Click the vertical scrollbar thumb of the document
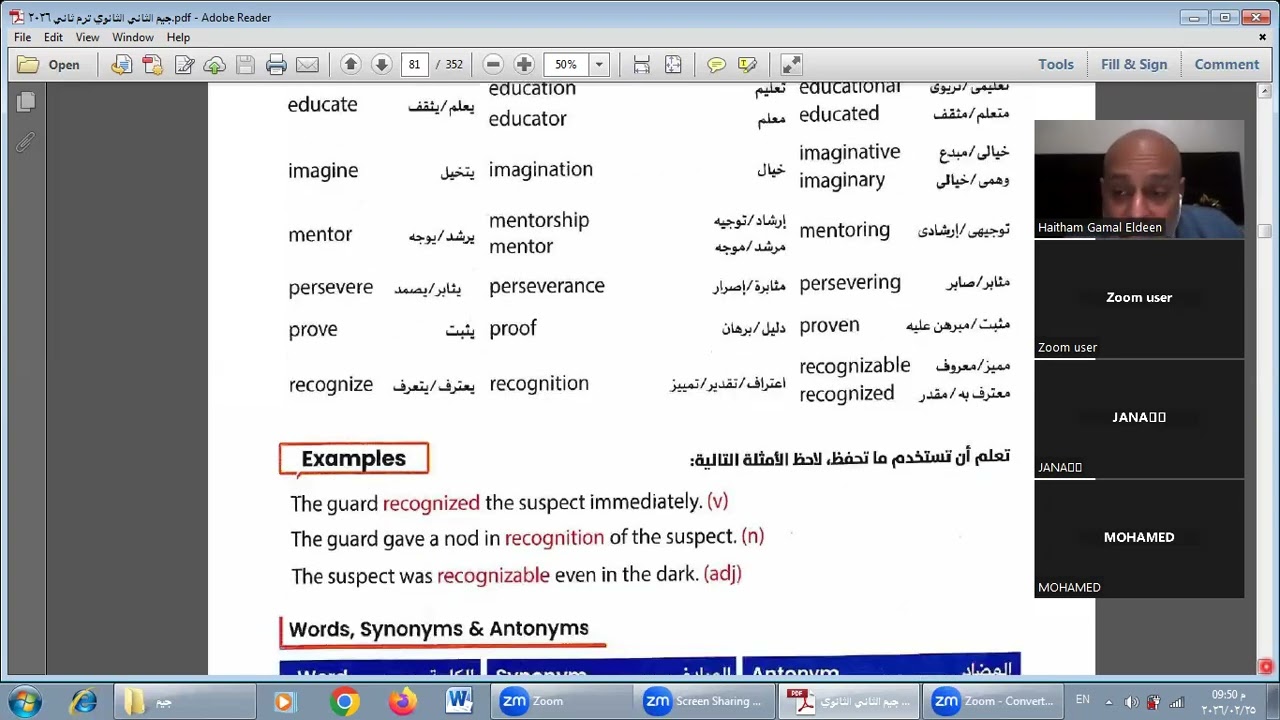 (1264, 232)
